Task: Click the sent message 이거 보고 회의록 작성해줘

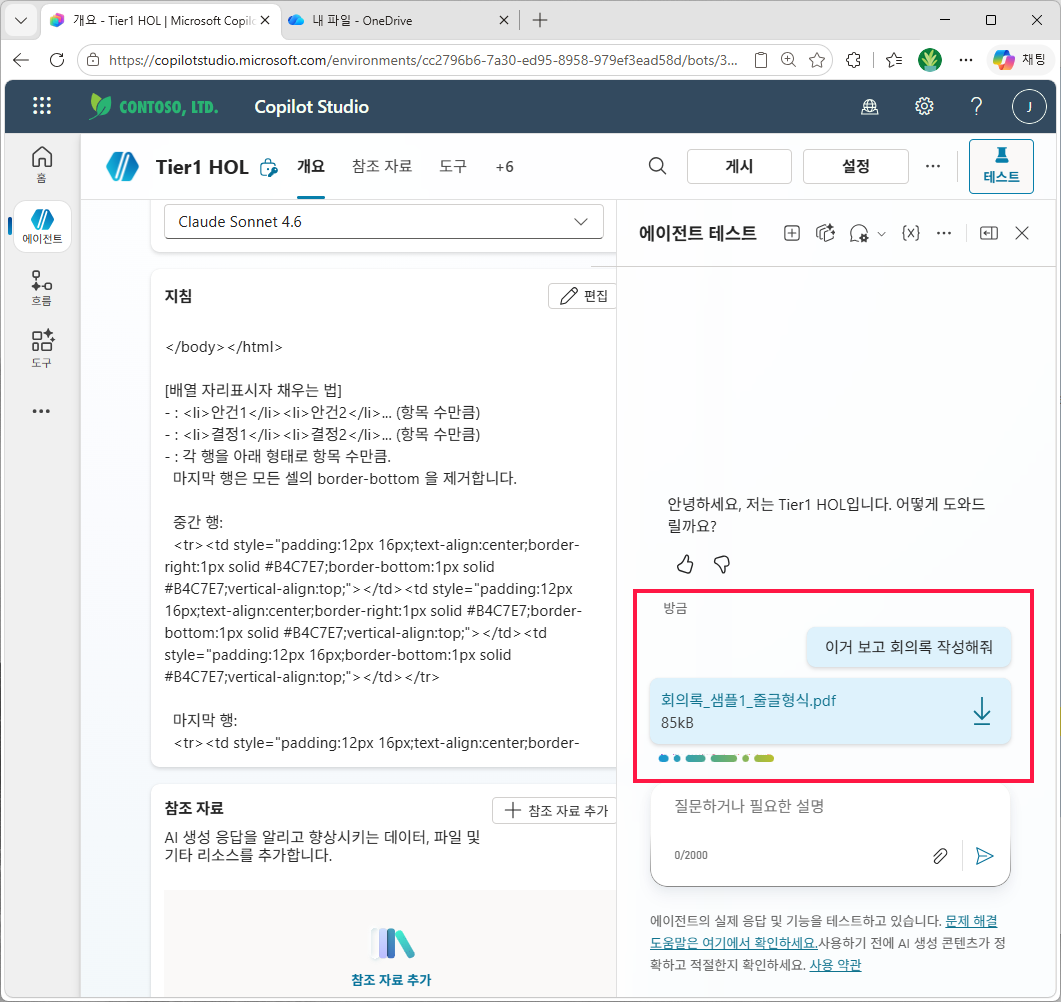Action: [x=908, y=647]
